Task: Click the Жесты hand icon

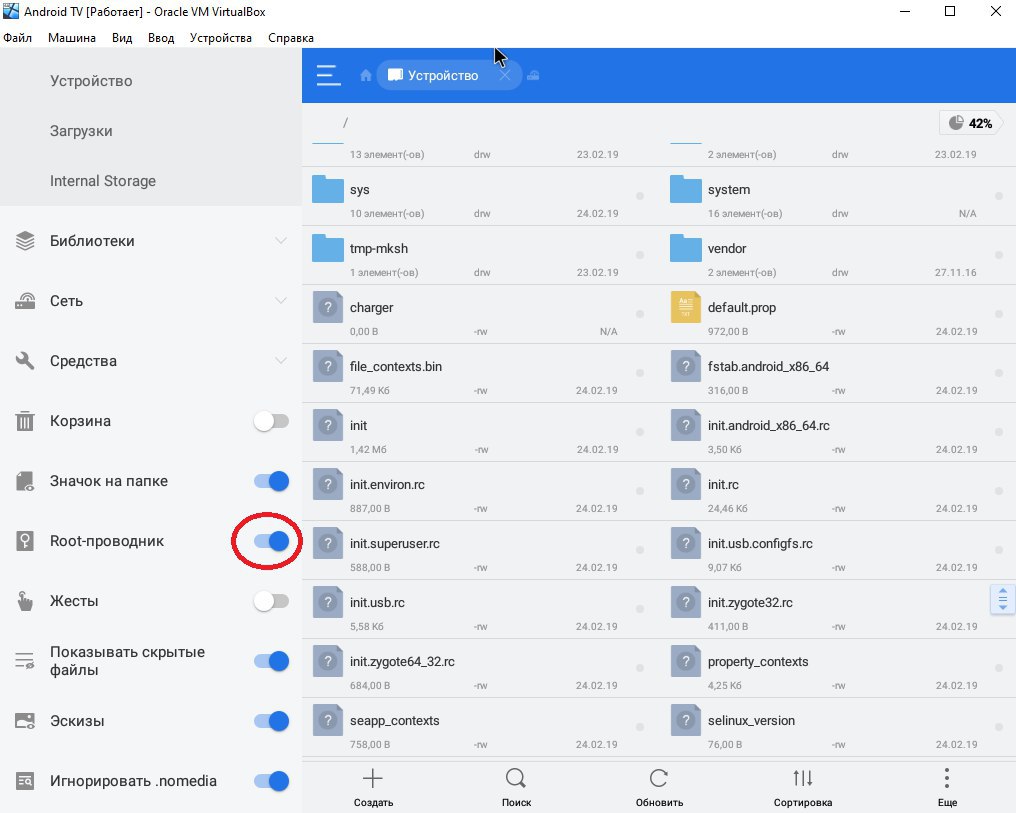Action: (25, 601)
